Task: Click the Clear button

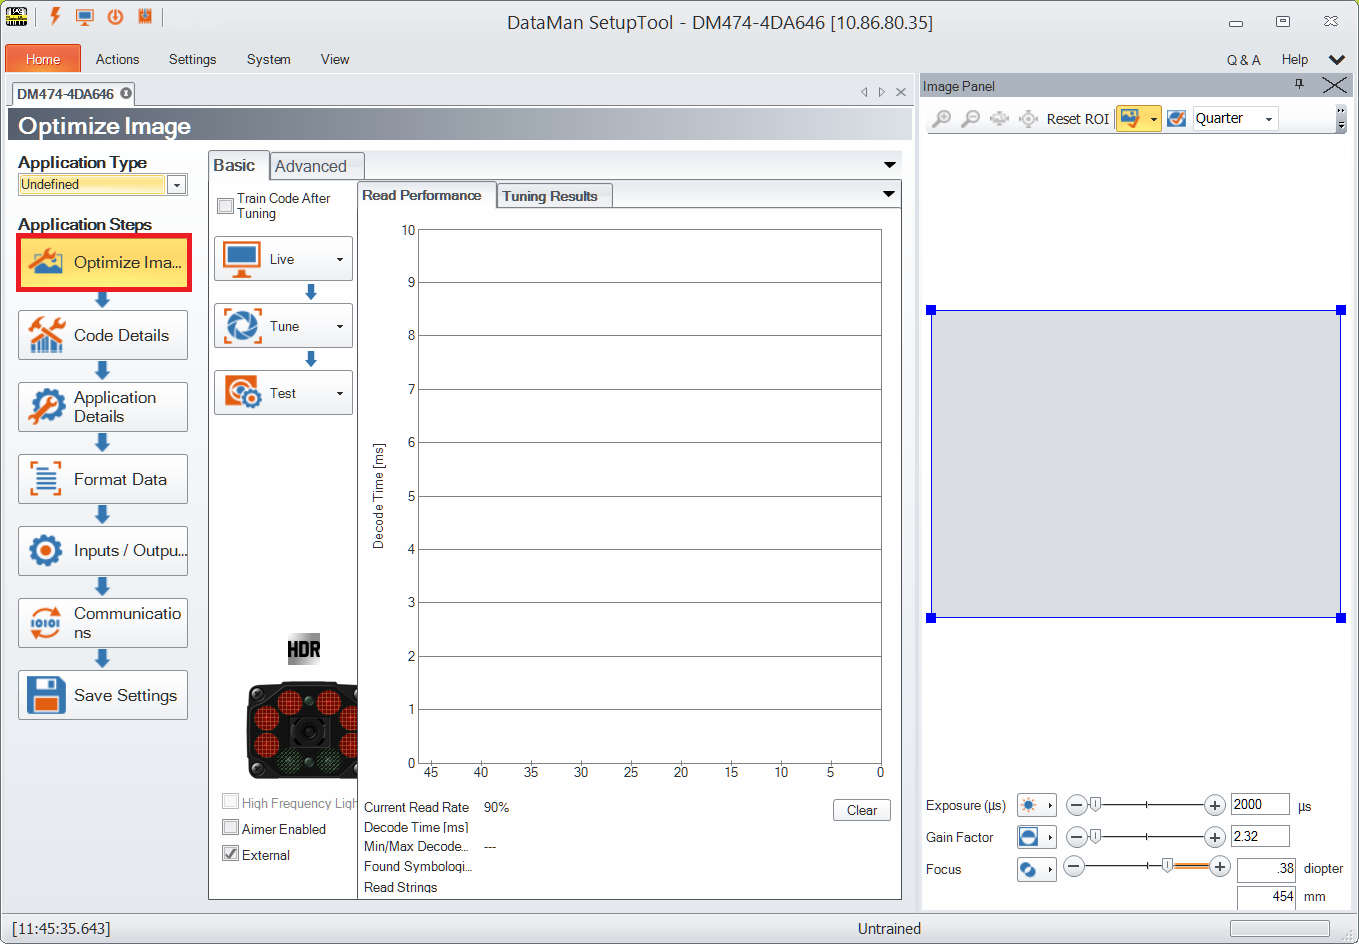Action: [x=861, y=810]
